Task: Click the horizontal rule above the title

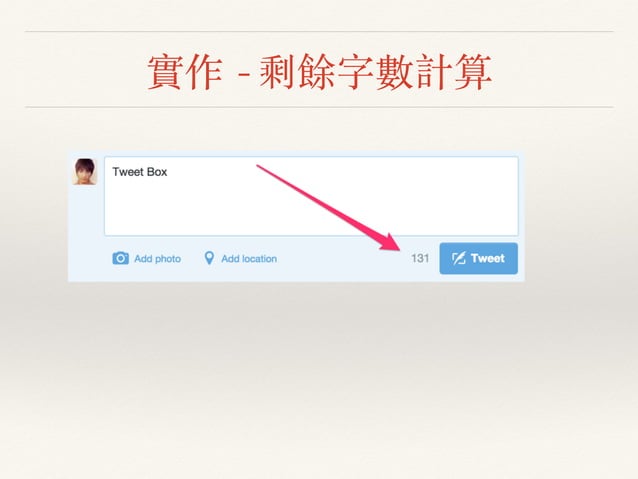Action: [319, 31]
